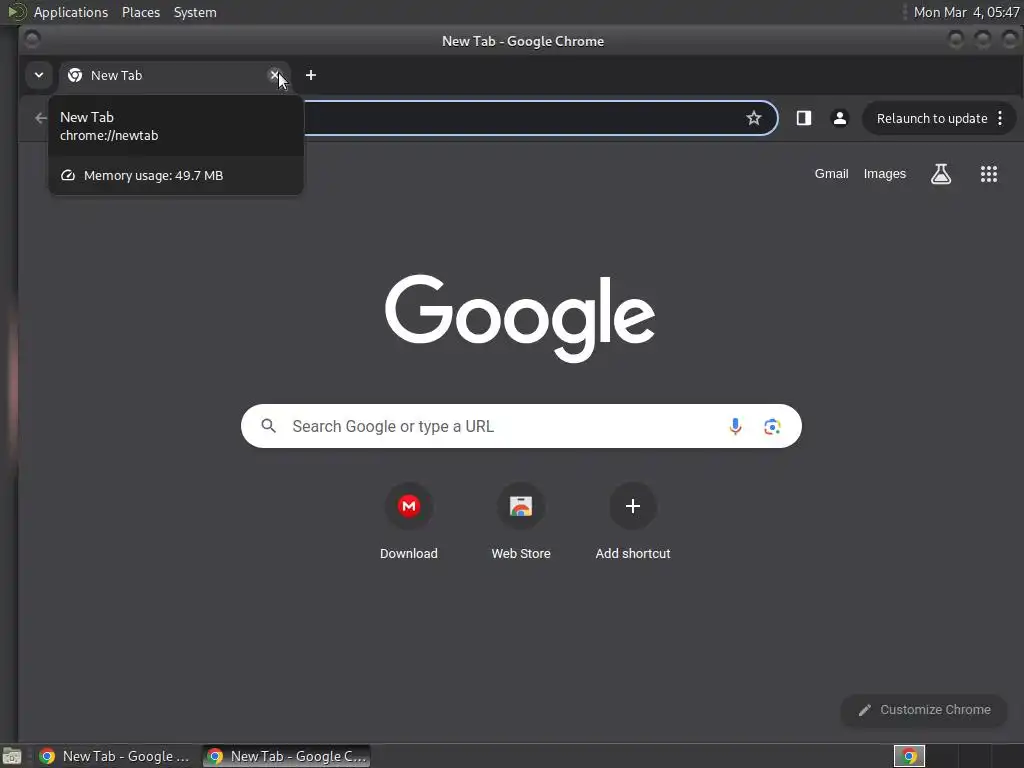Open the Download shortcut
The height and width of the screenshot is (768, 1024).
click(409, 522)
